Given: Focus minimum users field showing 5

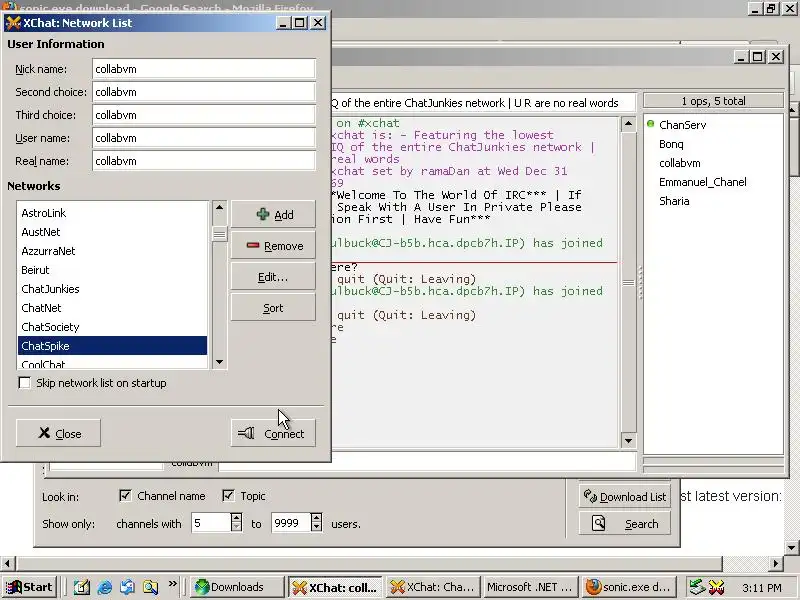Looking at the screenshot, I should coord(210,523).
